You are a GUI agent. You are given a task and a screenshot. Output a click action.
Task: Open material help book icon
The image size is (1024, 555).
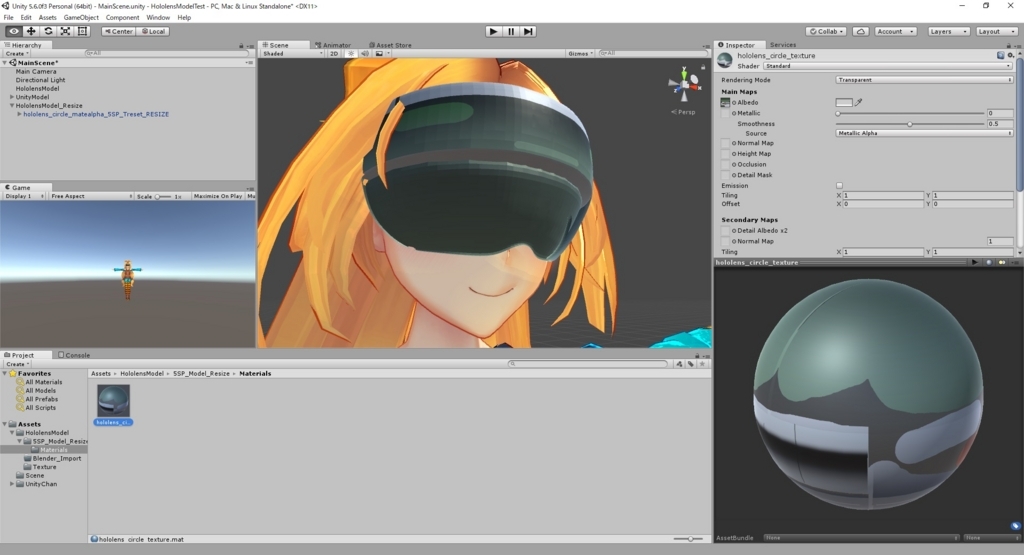(1000, 56)
